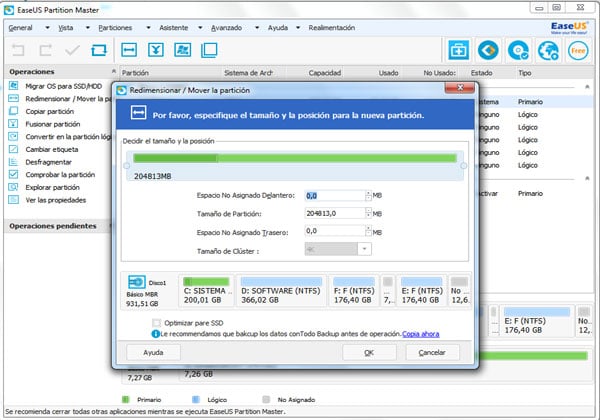Image resolution: width=600 pixels, height=420 pixels.
Task: Click the Comprobar la partición sidebar icon
Action: point(13,174)
